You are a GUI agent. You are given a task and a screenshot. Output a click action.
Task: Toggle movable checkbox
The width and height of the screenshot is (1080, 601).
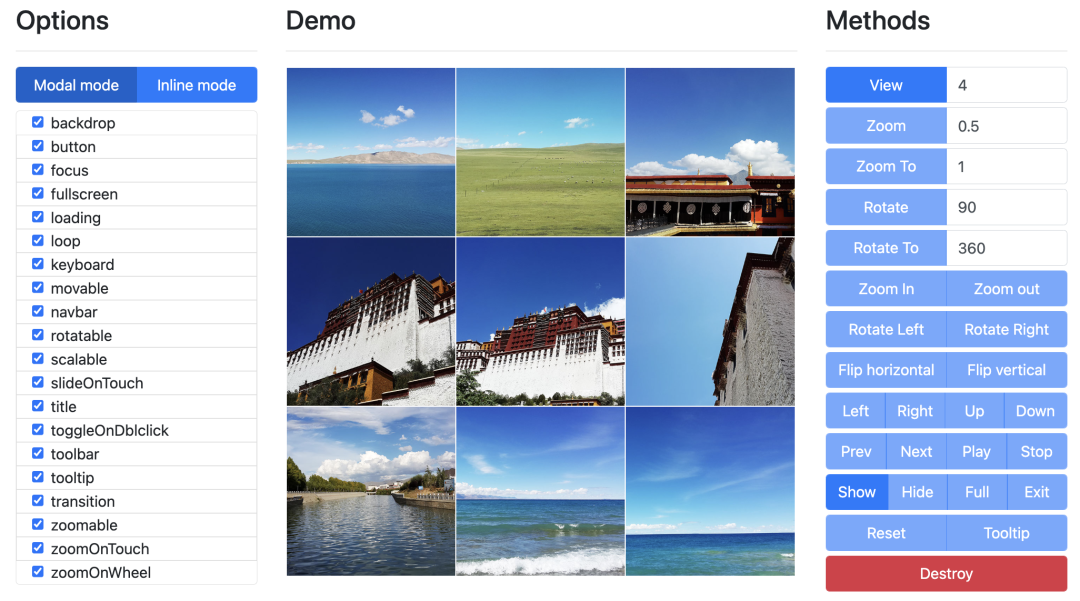pyautogui.click(x=38, y=288)
